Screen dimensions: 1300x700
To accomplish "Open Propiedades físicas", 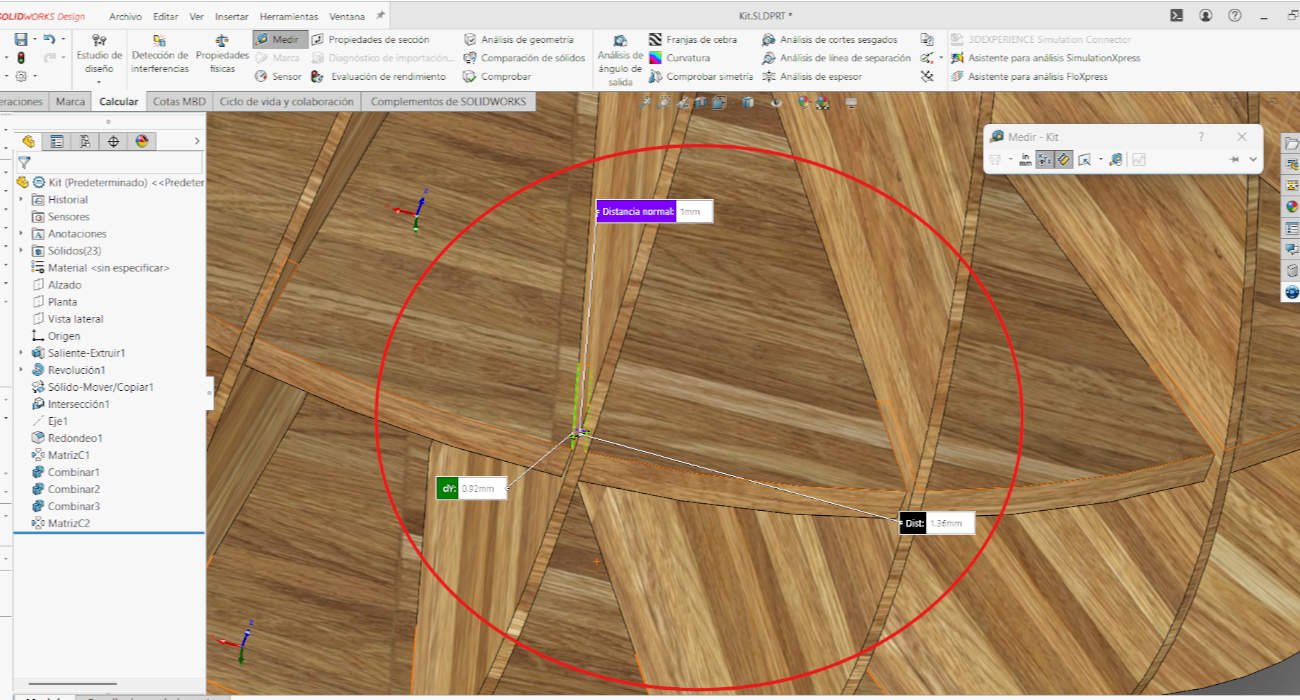I will (222, 54).
